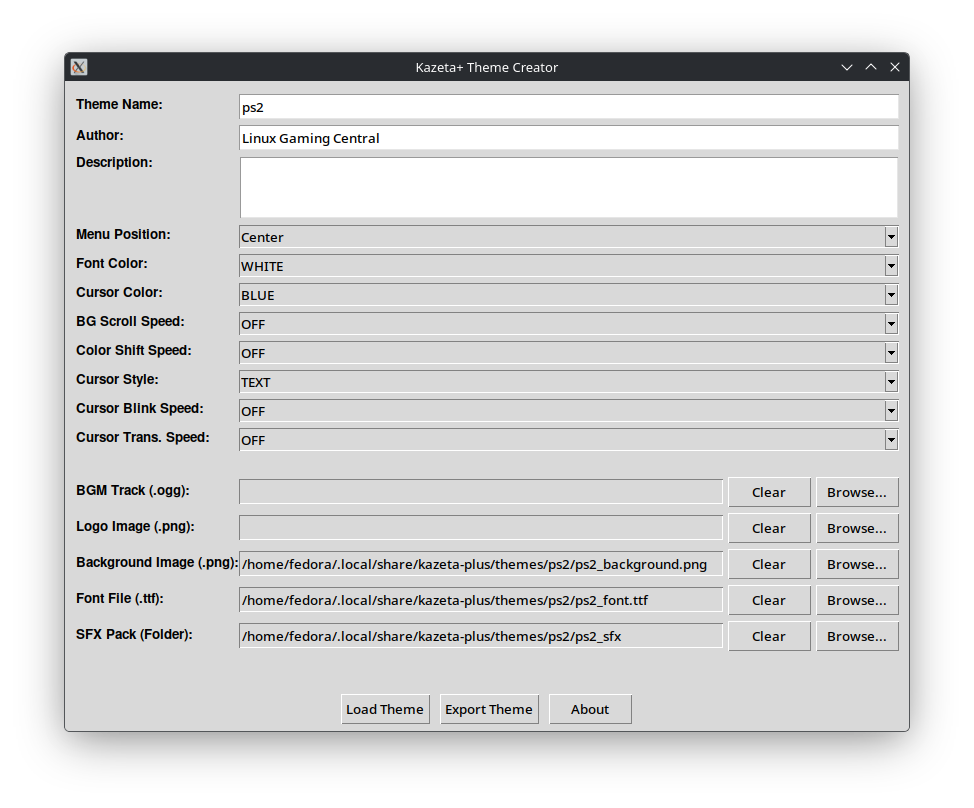Choose a Cursor Style from dropdown
The height and width of the screenshot is (808, 974).
point(568,382)
